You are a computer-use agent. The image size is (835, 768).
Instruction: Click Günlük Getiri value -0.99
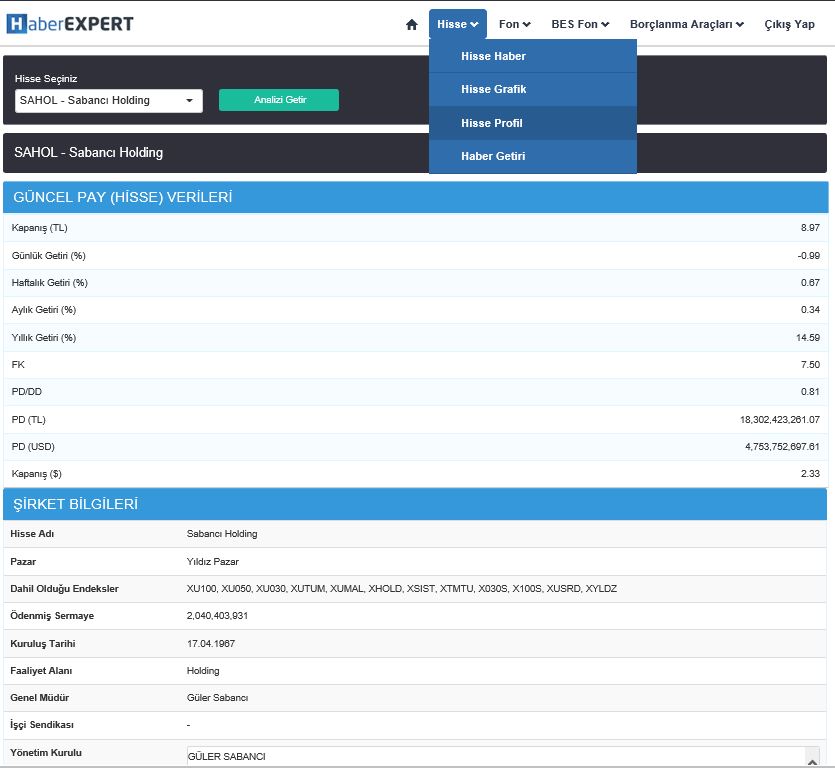pyautogui.click(x=808, y=256)
